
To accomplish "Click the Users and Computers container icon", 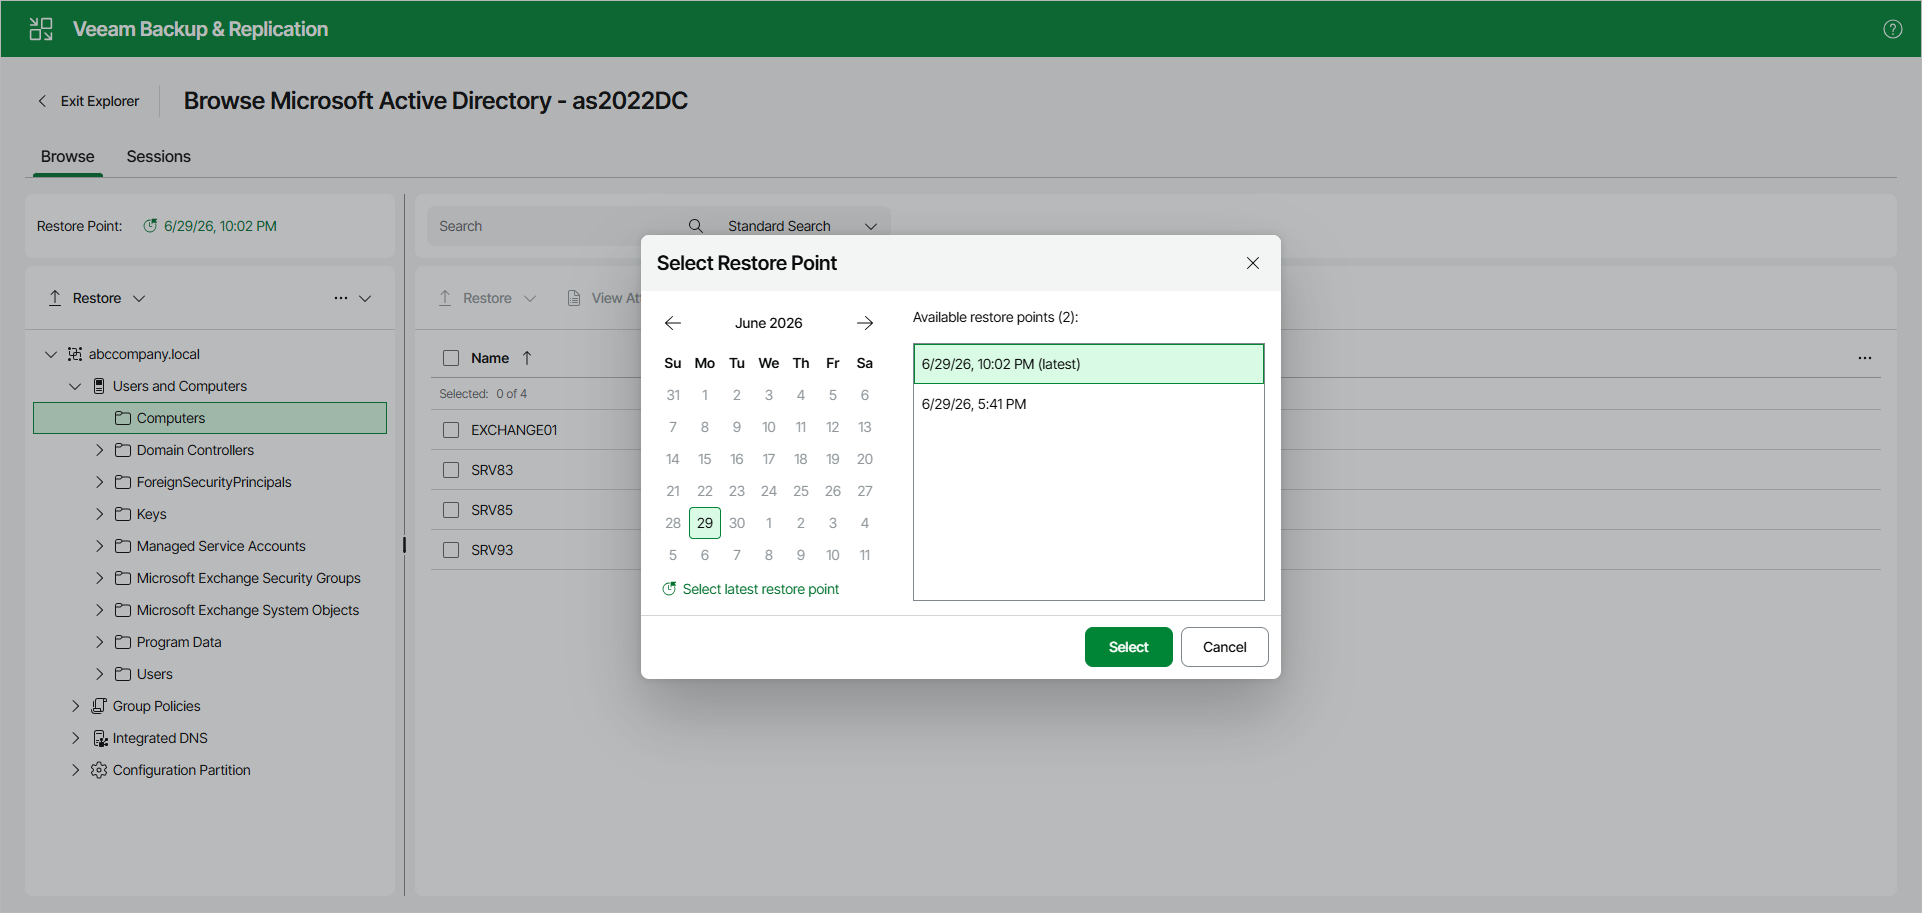I will 99,386.
